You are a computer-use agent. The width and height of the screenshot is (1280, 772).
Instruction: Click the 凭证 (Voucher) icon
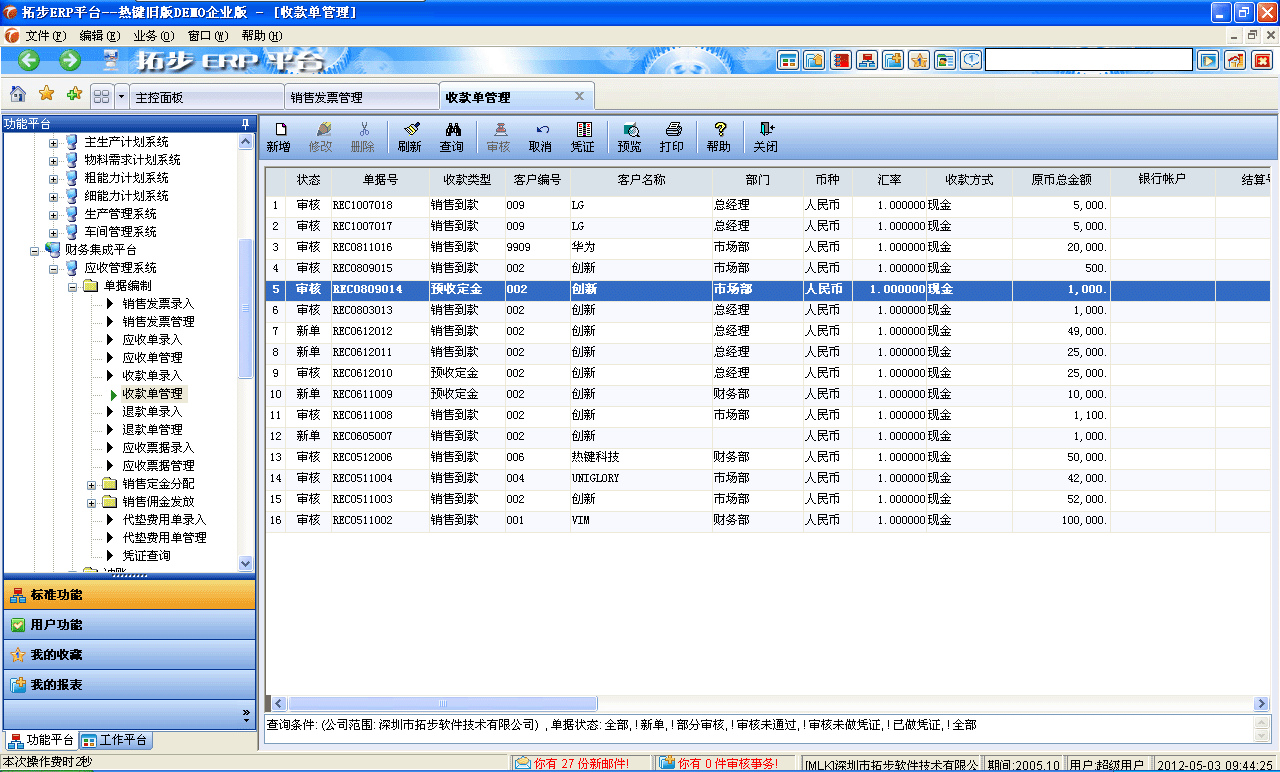(584, 137)
